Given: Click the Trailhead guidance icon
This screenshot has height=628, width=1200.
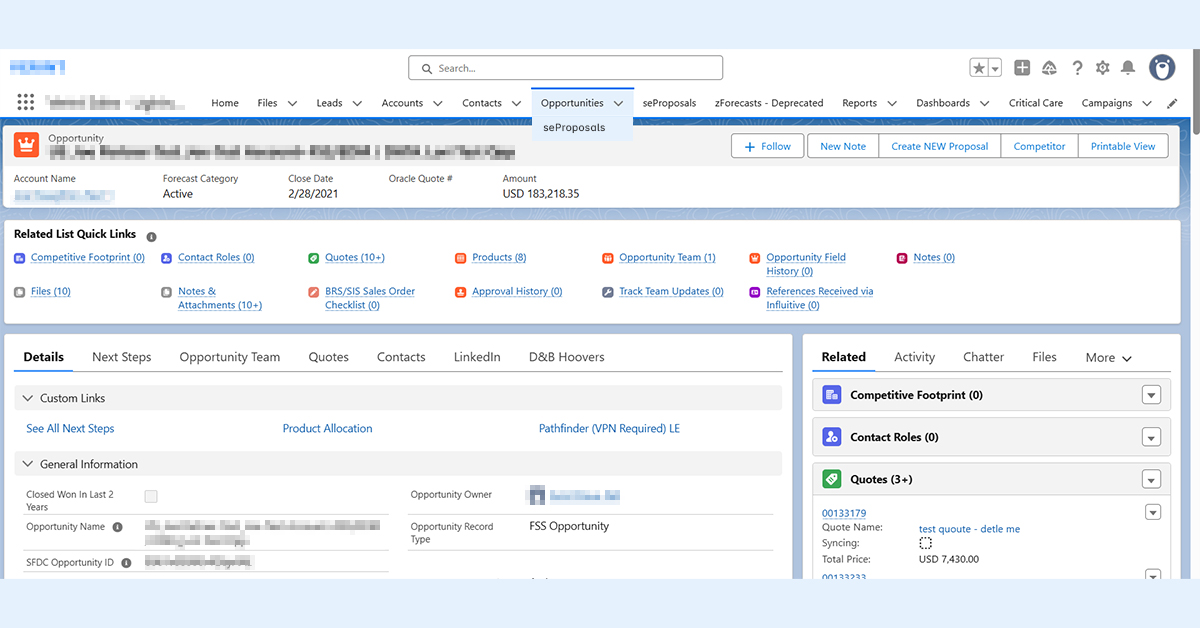Looking at the screenshot, I should (x=1049, y=68).
